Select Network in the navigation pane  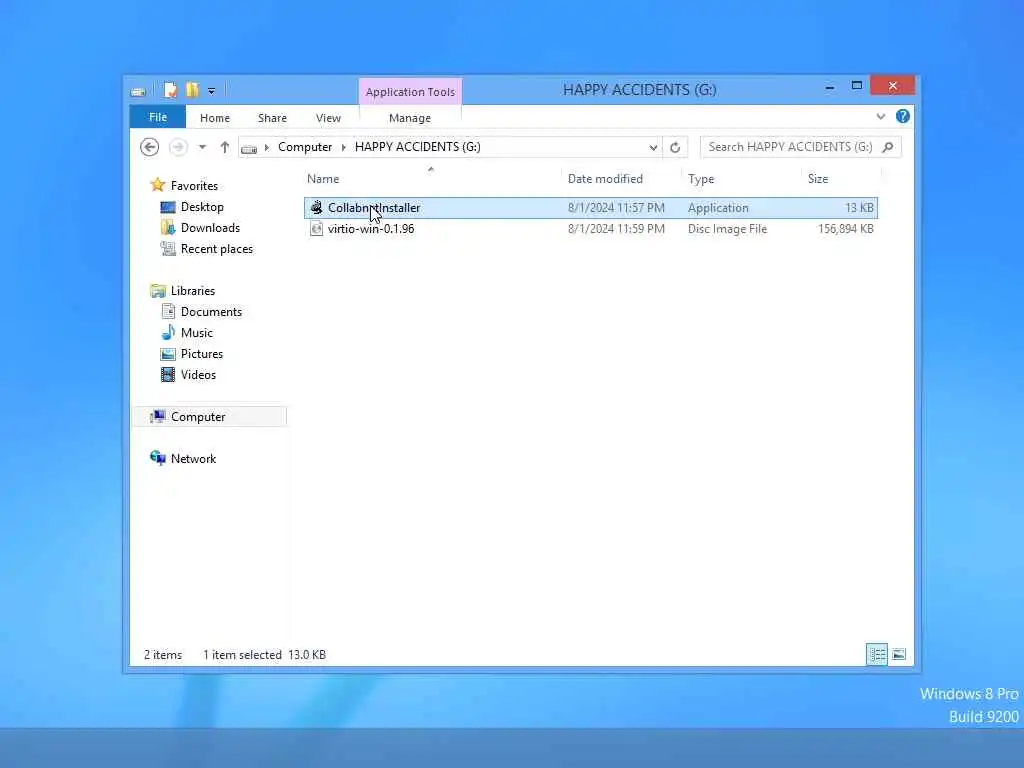click(193, 458)
